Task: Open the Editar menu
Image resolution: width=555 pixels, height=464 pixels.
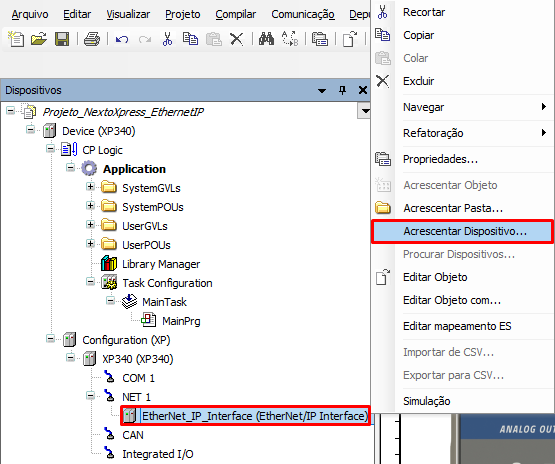Action: click(77, 15)
